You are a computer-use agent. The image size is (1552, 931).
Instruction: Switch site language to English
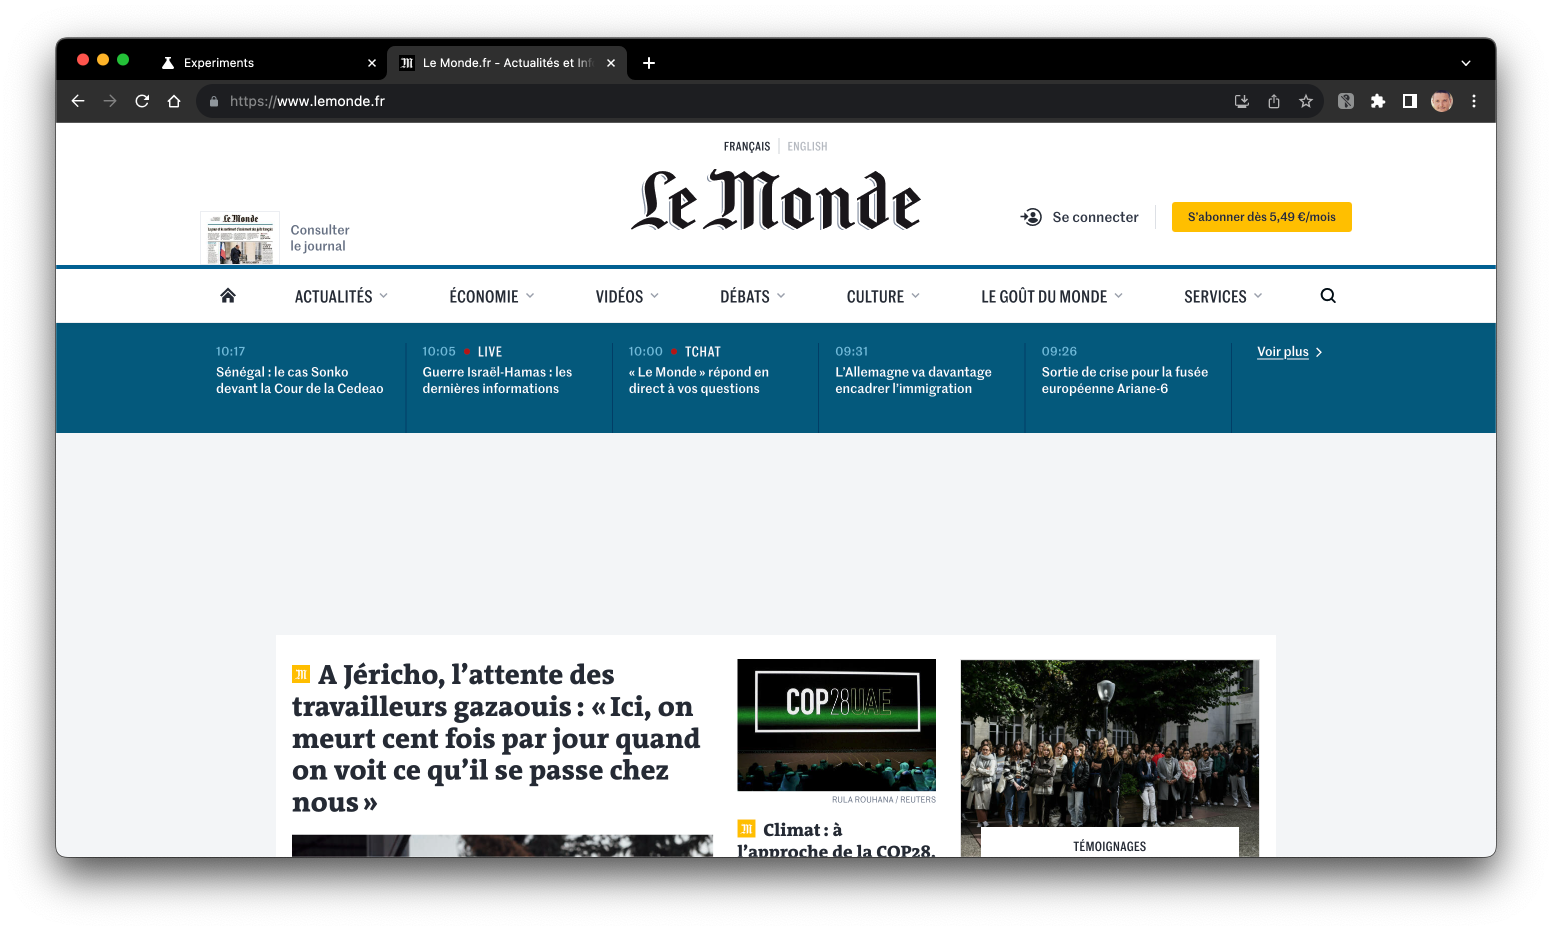(807, 147)
